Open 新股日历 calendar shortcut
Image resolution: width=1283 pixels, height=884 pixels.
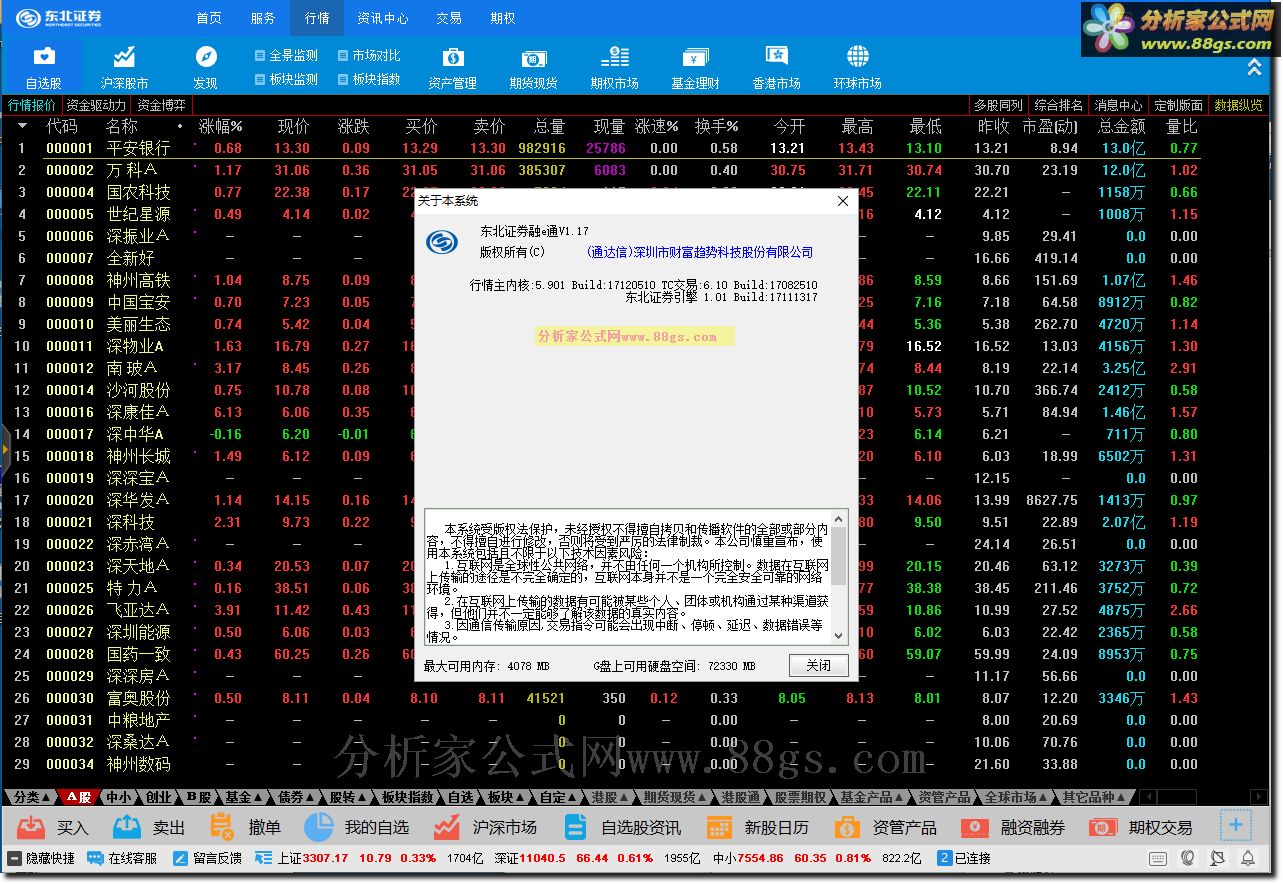click(x=757, y=827)
